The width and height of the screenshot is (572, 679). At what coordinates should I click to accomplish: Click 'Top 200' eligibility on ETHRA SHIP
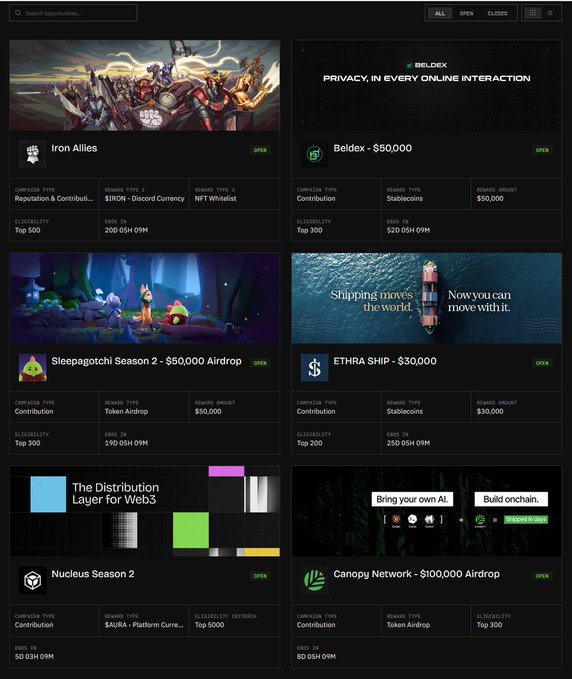click(x=310, y=443)
